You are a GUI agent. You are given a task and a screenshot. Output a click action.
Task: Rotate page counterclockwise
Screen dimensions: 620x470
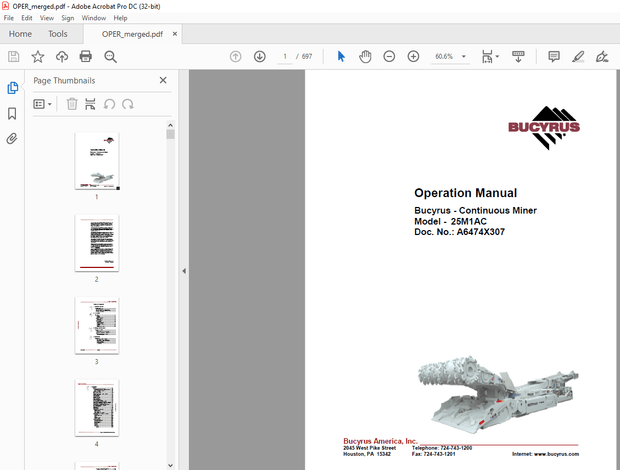pyautogui.click(x=109, y=104)
